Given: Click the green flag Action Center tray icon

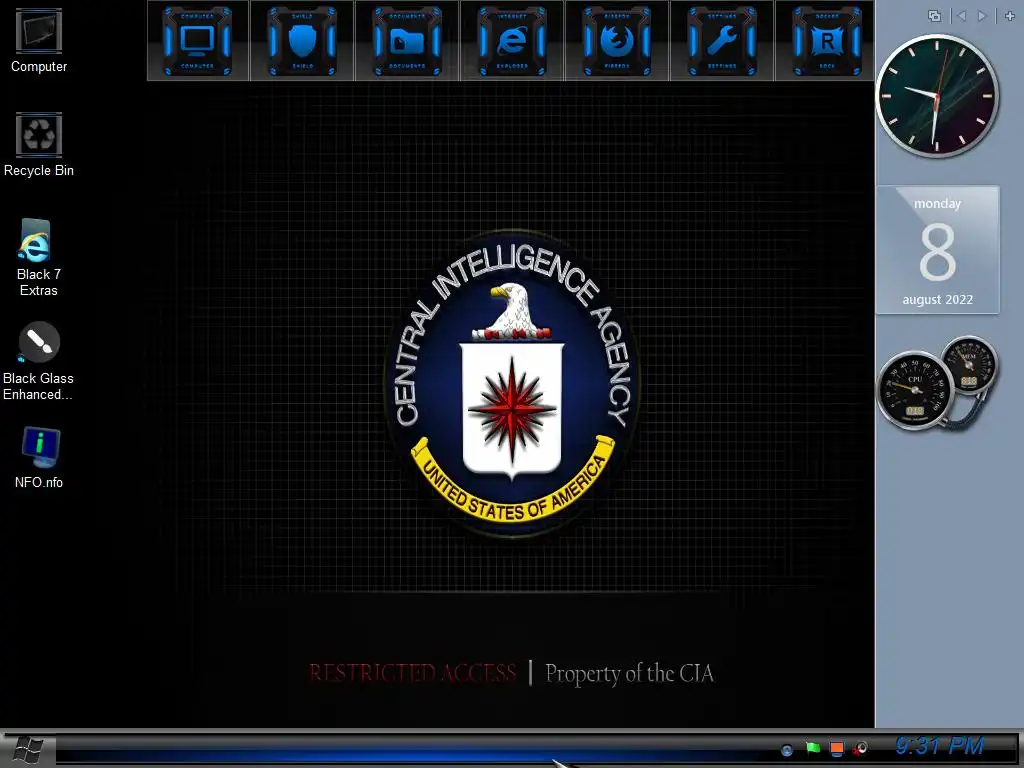Looking at the screenshot, I should click(x=812, y=748).
